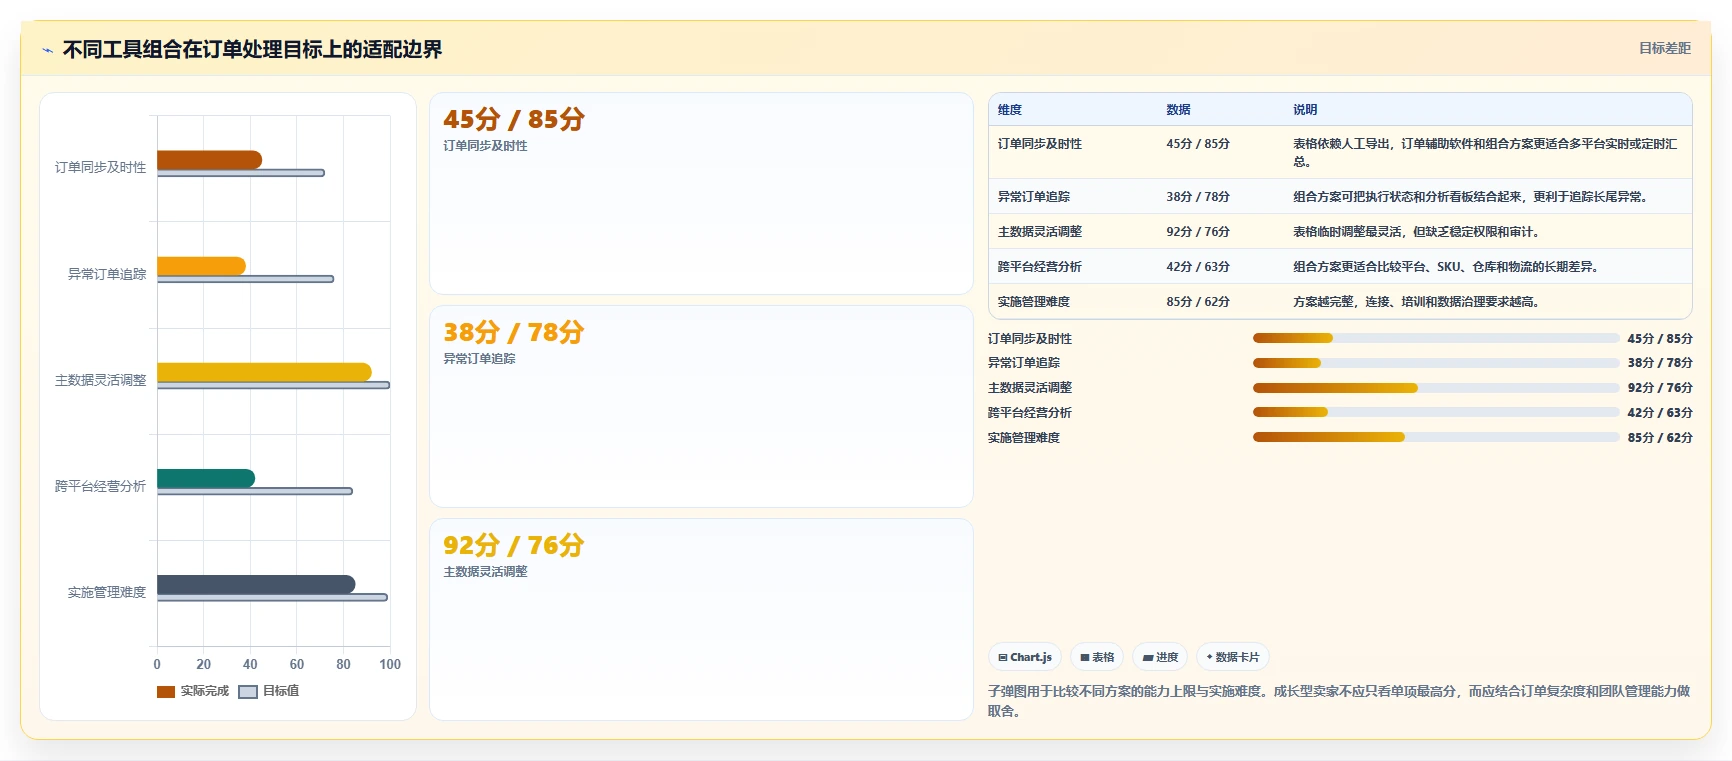The width and height of the screenshot is (1732, 761).
Task: Click the 跨平台经营分析 teal chart bar
Action: click(206, 478)
